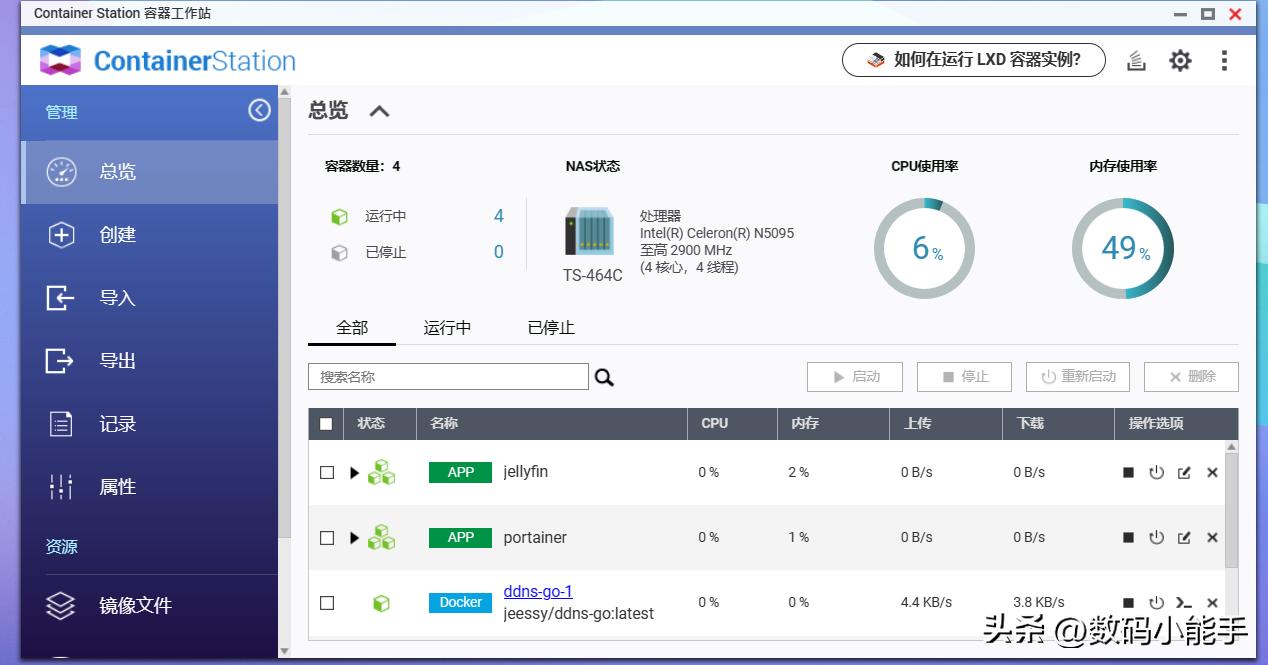Check the ddns-go-1 row checkbox
The image size is (1268, 665).
pyautogui.click(x=326, y=602)
